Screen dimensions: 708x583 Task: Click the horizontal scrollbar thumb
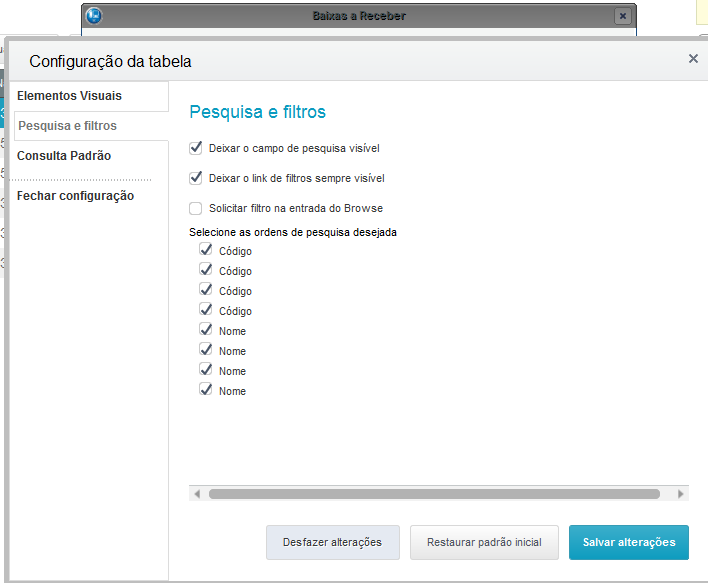pyautogui.click(x=434, y=494)
